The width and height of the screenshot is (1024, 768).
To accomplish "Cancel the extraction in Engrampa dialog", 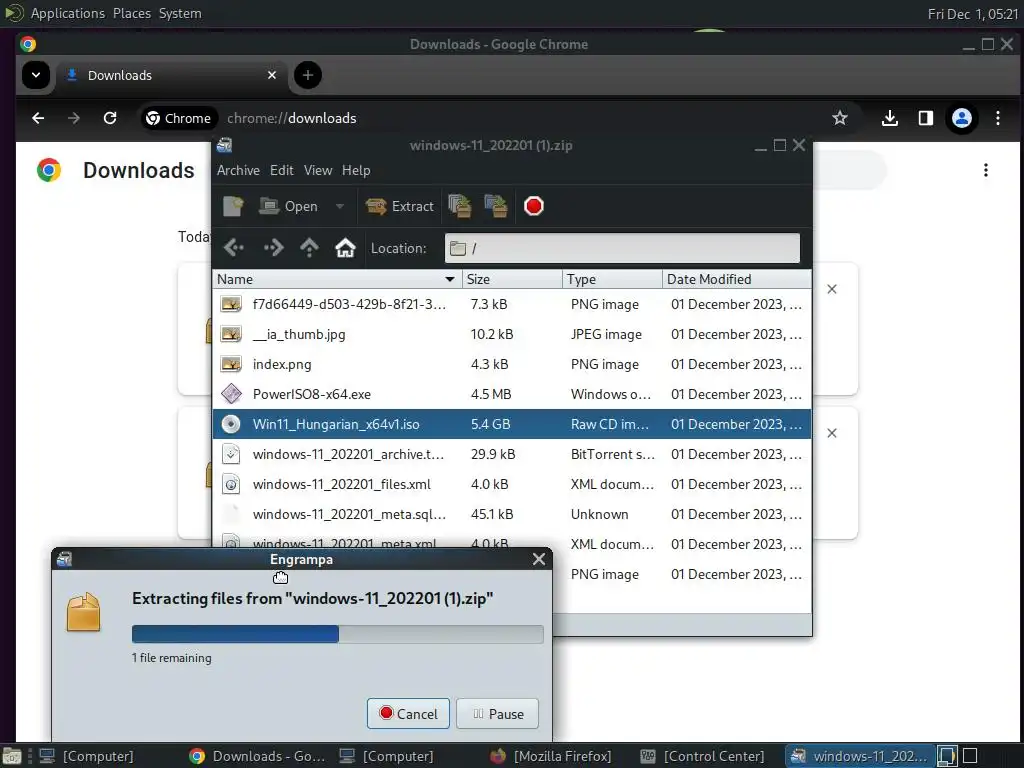I will [x=408, y=714].
